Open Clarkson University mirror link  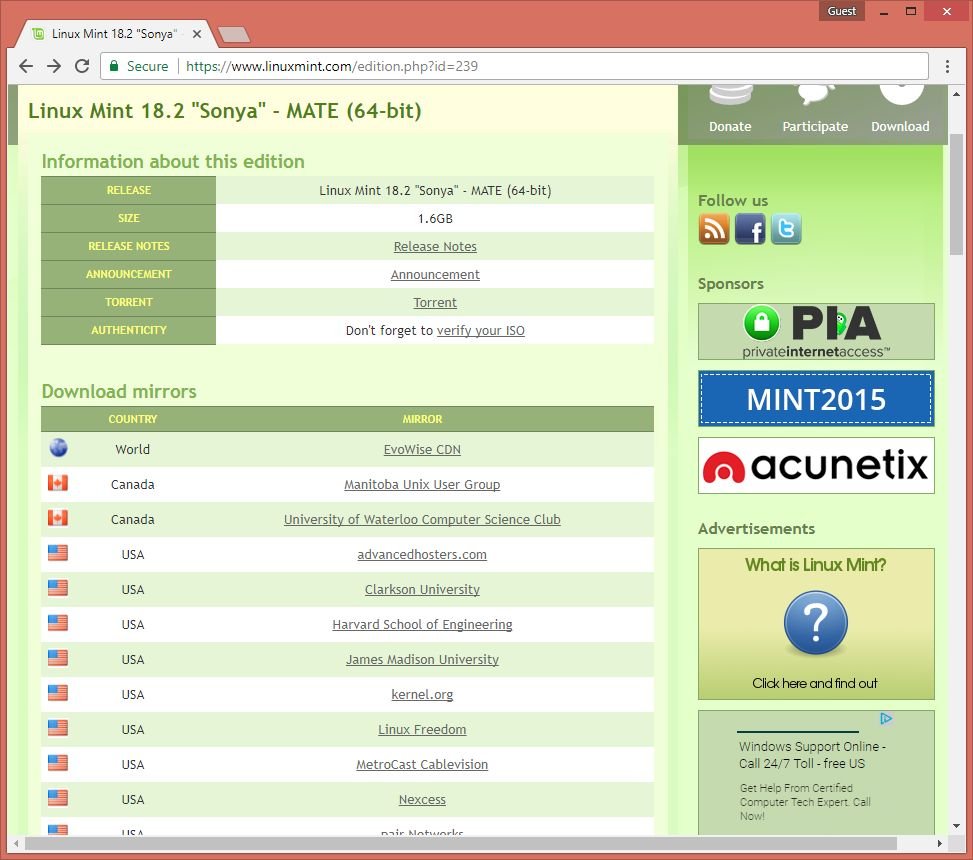point(422,589)
